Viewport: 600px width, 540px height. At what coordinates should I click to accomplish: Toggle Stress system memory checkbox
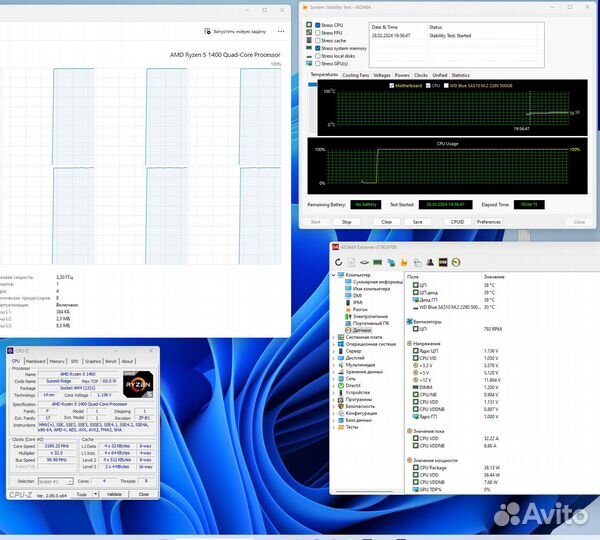coord(318,48)
